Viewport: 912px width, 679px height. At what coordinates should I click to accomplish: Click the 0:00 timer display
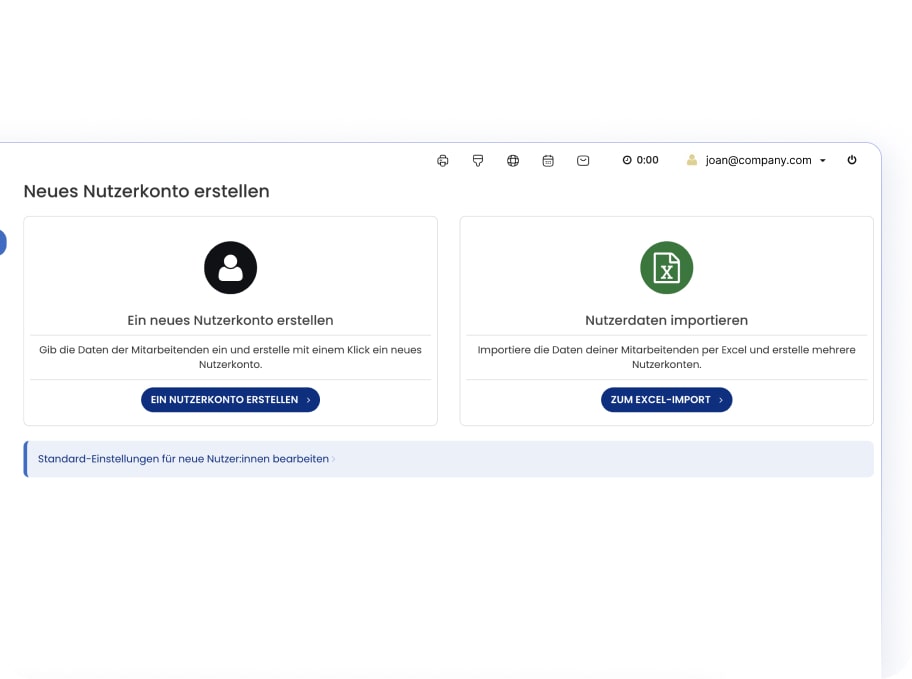click(x=648, y=160)
